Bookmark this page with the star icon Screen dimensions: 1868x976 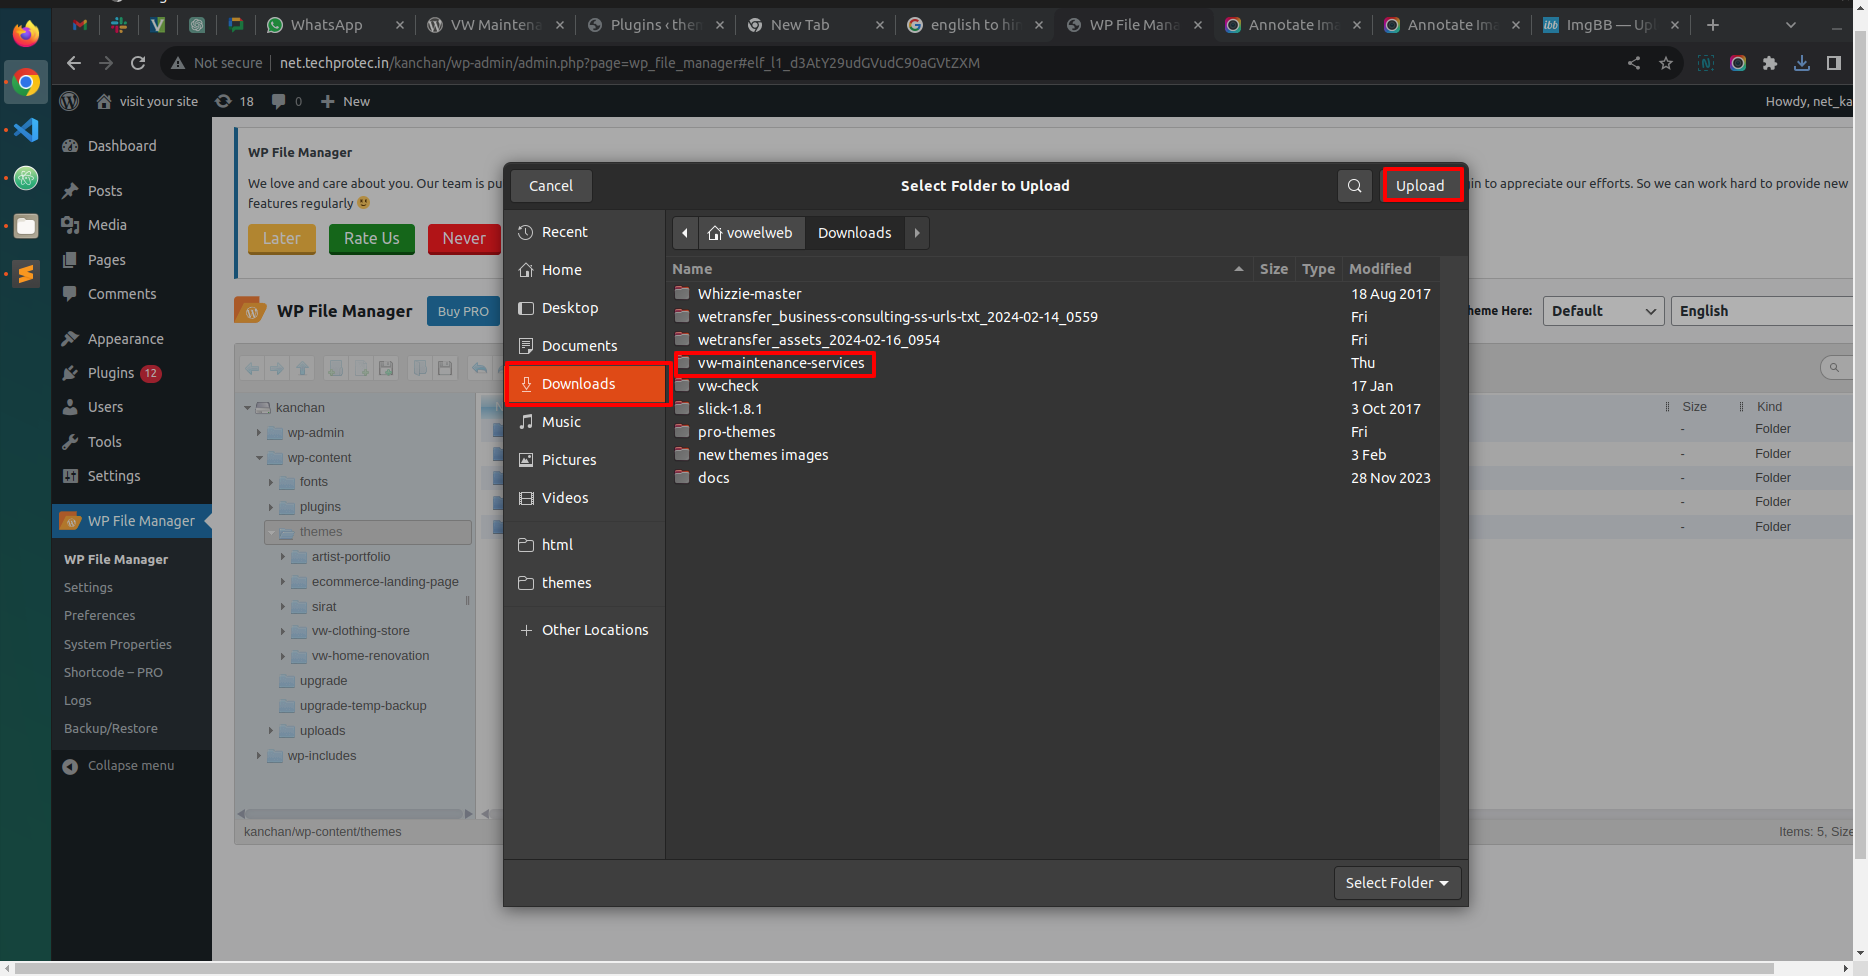click(1666, 63)
